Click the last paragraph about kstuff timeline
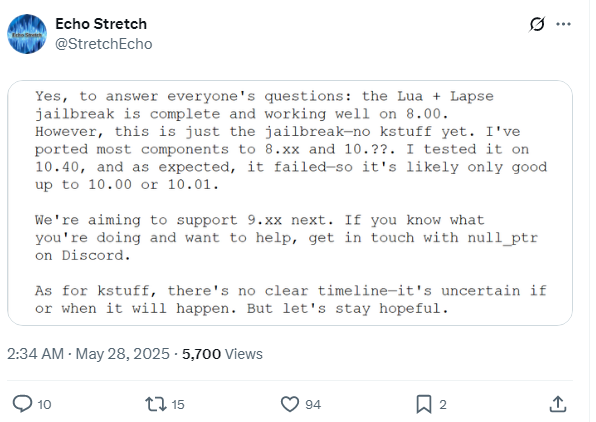This screenshot has width=596, height=422. click(x=291, y=300)
